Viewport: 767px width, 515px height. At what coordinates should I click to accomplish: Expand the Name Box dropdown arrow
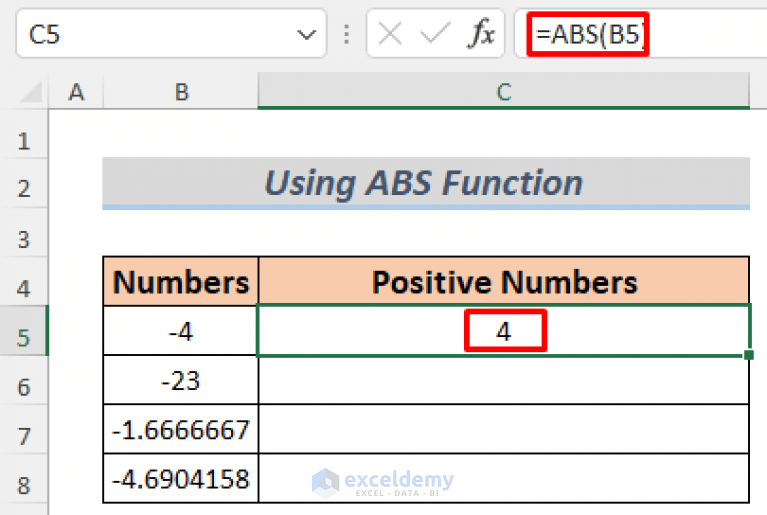306,35
